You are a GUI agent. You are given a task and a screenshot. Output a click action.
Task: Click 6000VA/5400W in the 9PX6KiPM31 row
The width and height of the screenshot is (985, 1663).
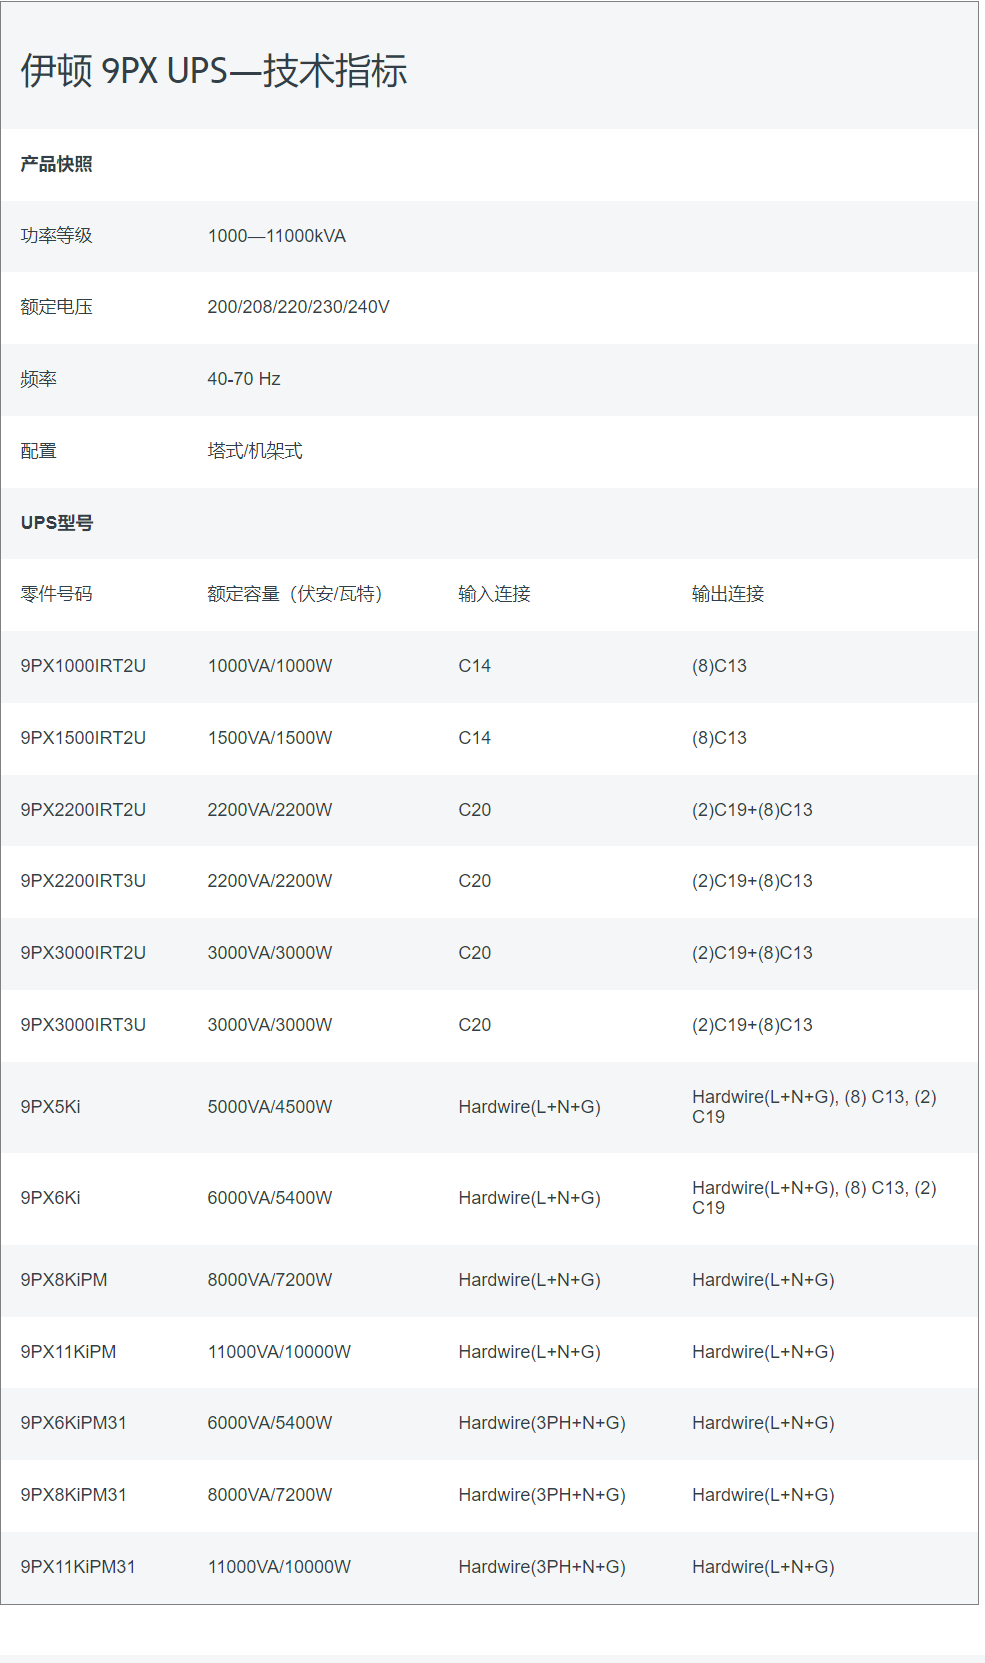coord(270,1423)
